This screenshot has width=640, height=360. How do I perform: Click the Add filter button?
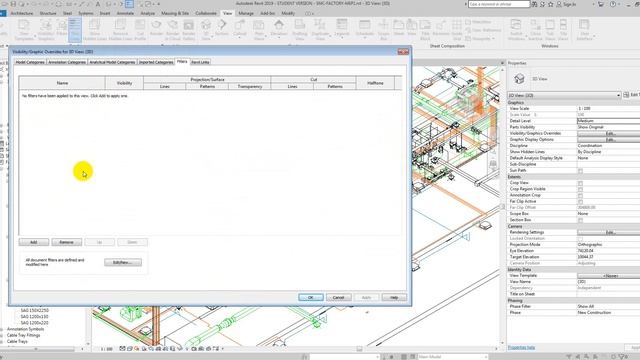(x=34, y=242)
